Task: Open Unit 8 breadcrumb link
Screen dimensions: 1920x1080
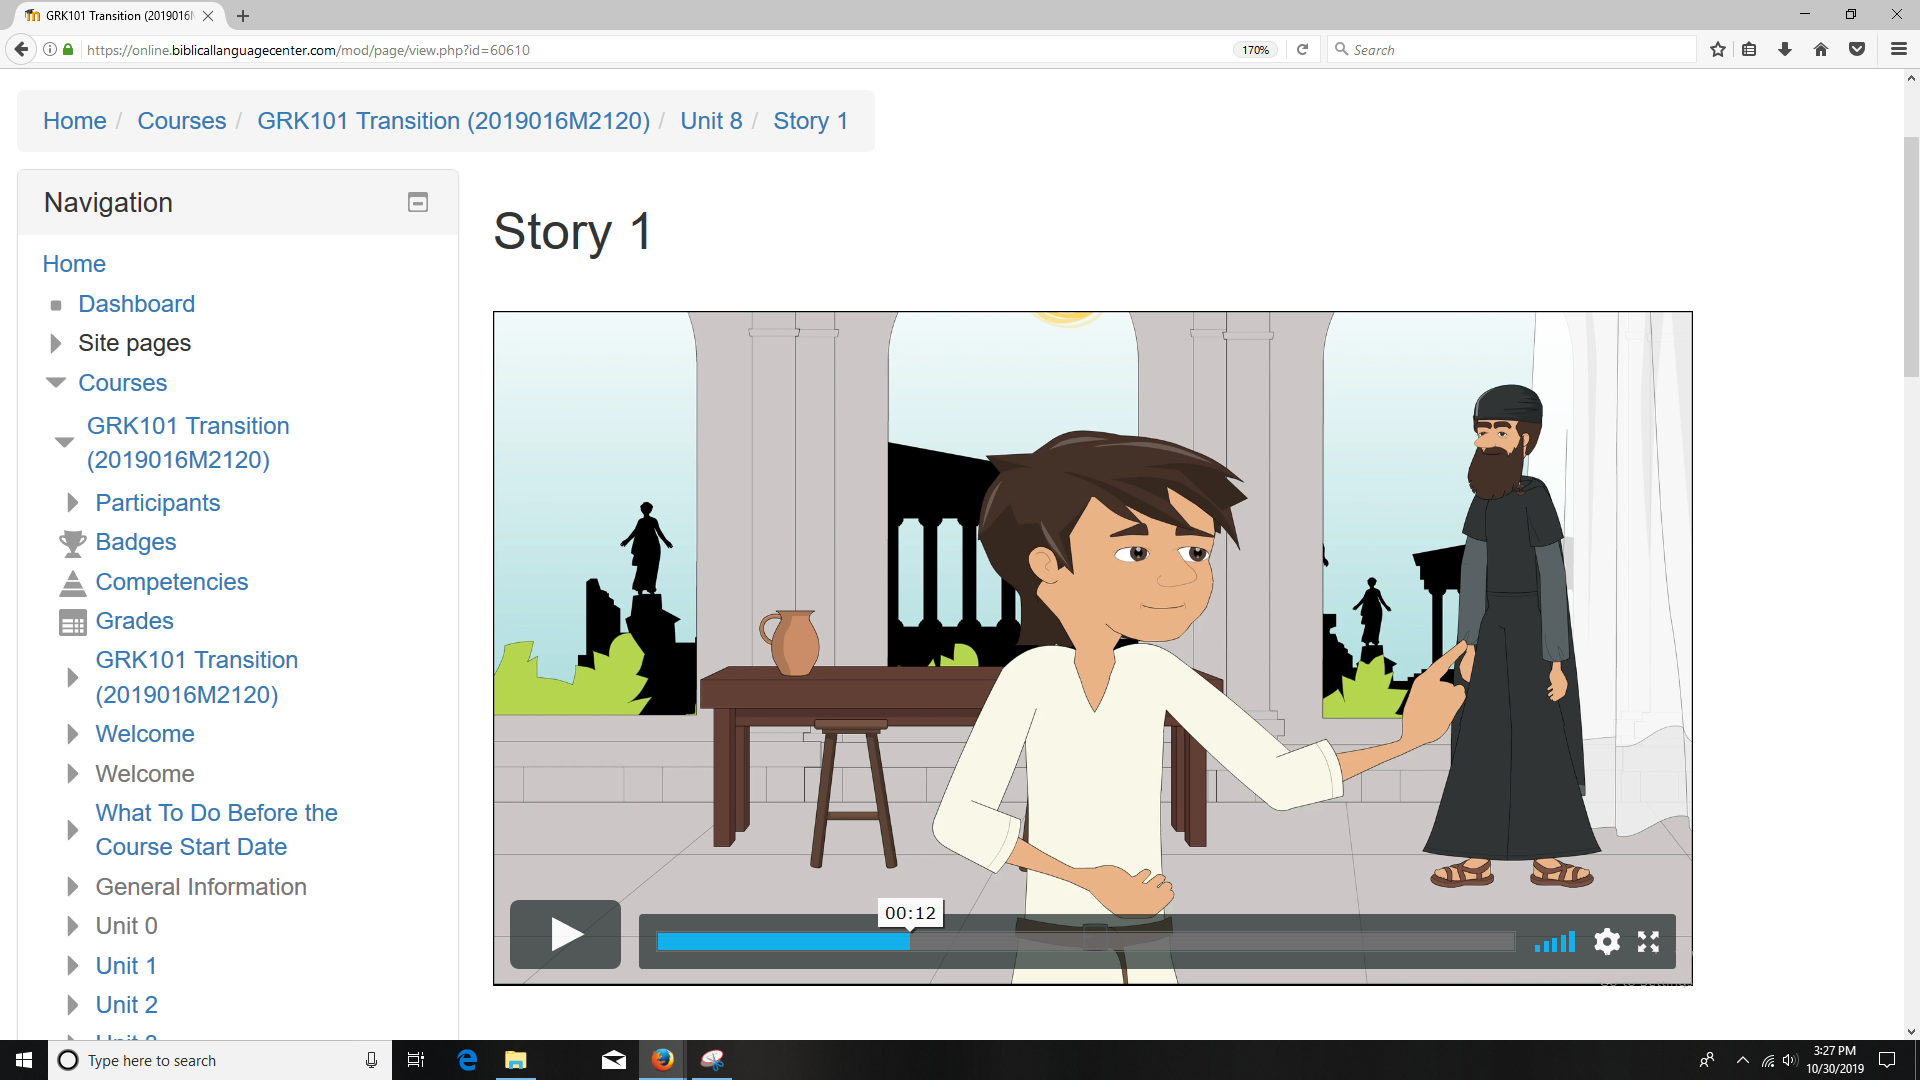Action: 712,121
